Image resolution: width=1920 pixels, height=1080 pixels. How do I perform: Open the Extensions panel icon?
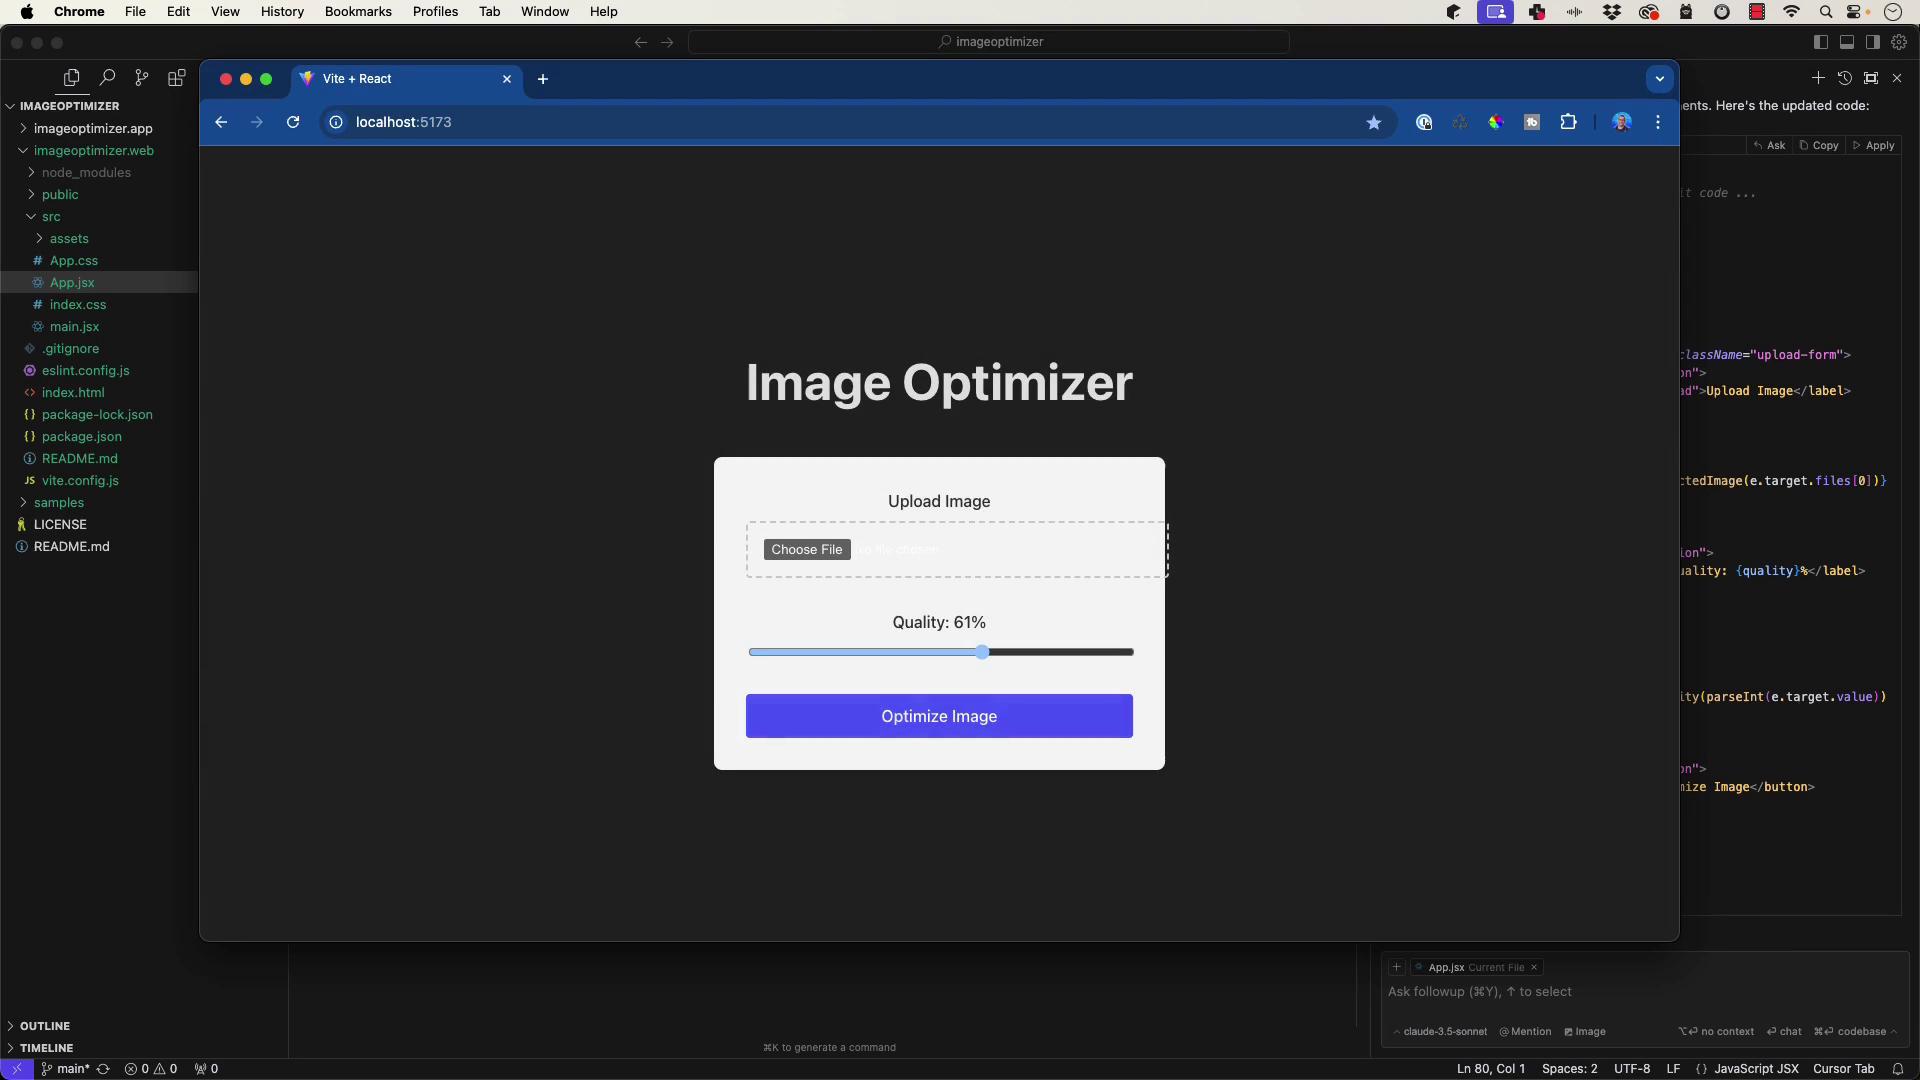coord(176,78)
